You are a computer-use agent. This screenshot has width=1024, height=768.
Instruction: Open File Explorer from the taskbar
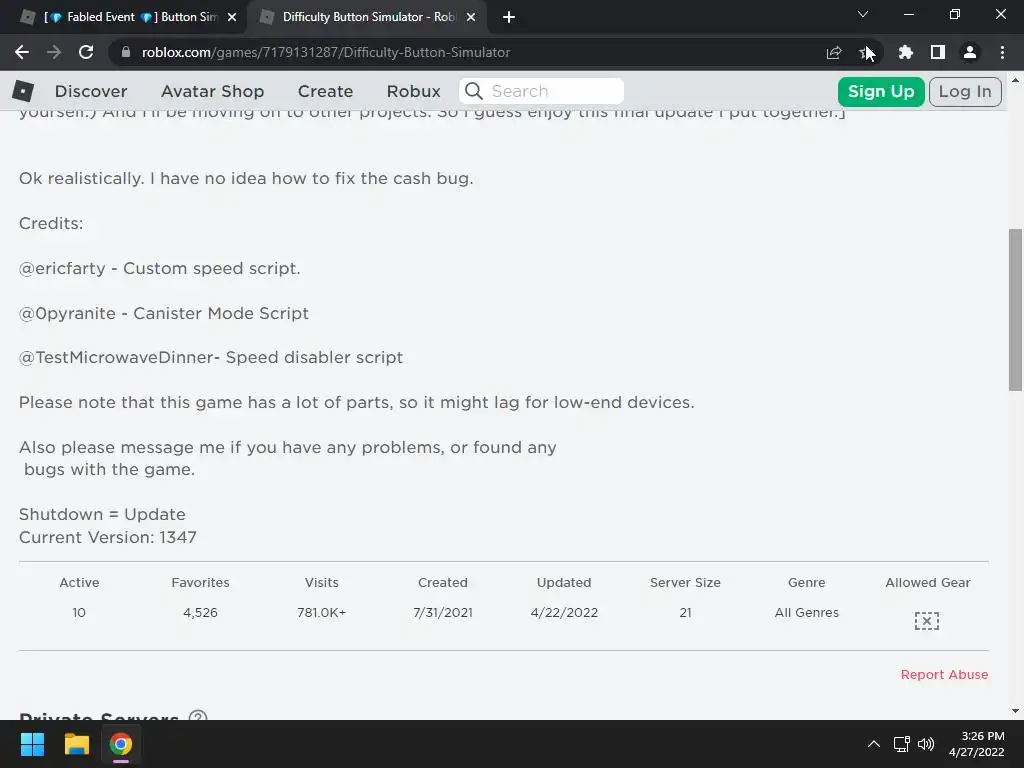76,744
